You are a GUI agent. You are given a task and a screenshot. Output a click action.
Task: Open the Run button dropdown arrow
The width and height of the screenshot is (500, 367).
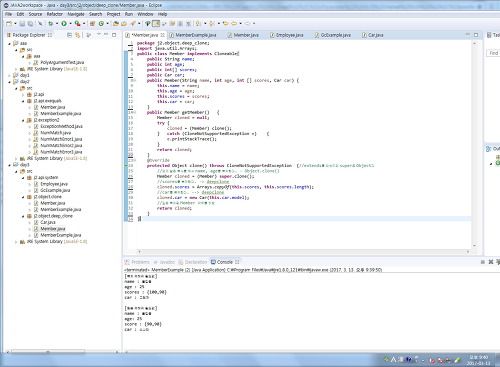70,24
